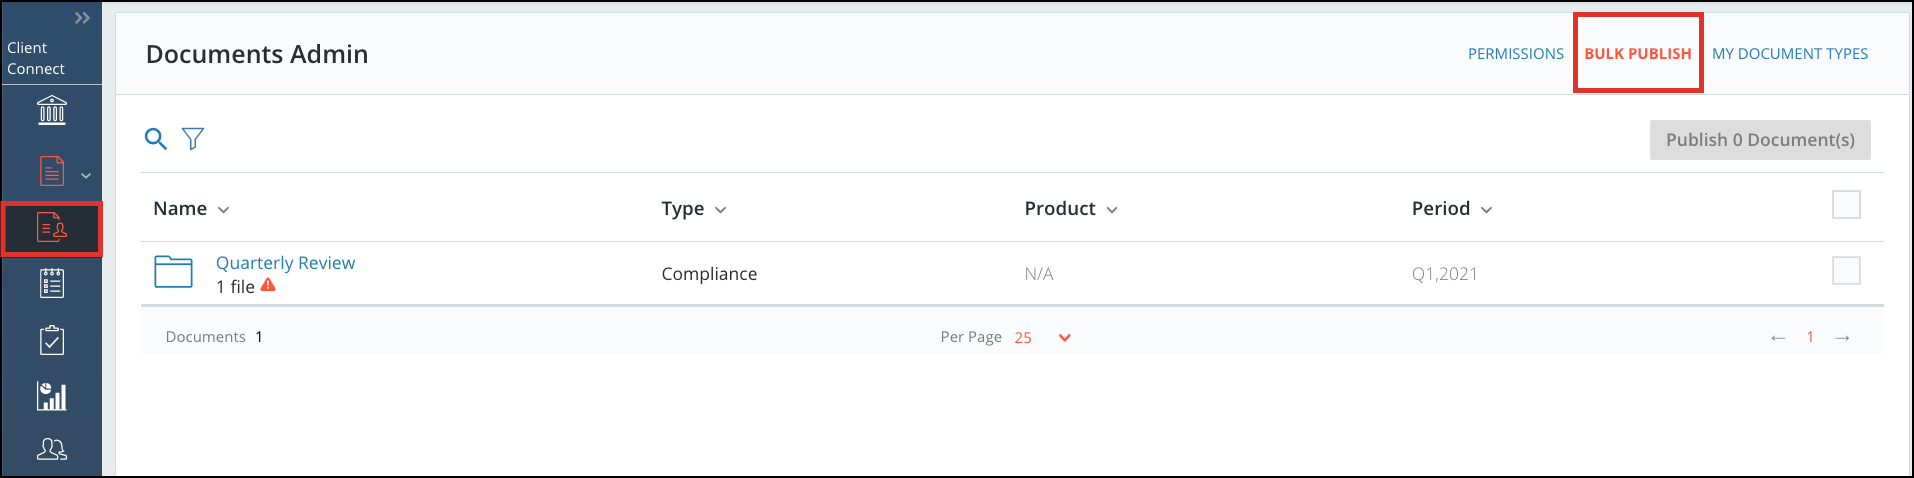Open the PERMISSIONS tab
1914x478 pixels.
click(1516, 54)
